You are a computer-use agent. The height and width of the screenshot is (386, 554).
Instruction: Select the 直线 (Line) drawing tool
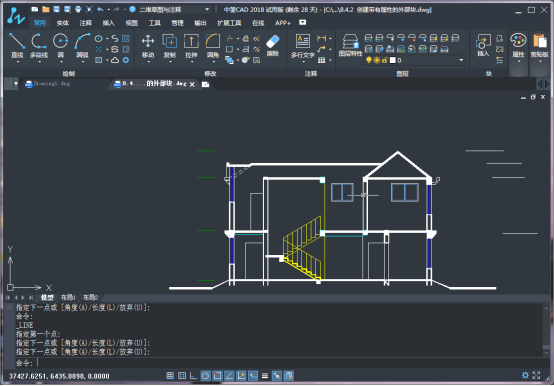(x=17, y=45)
